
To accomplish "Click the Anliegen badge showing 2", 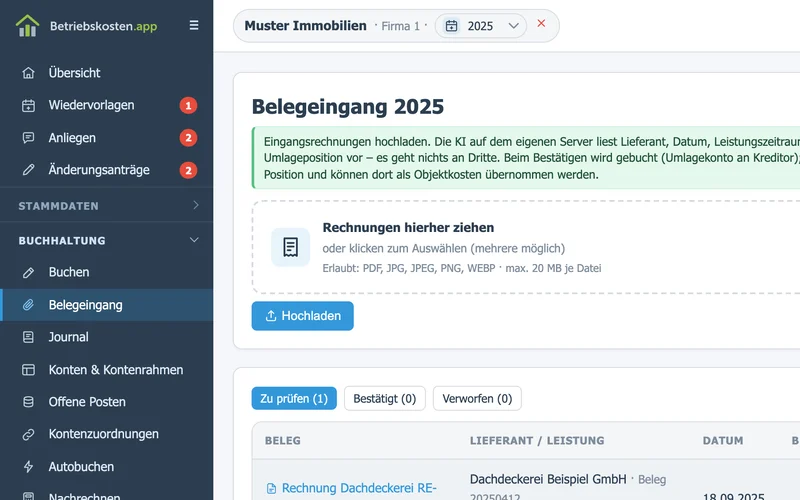I will tap(188, 138).
